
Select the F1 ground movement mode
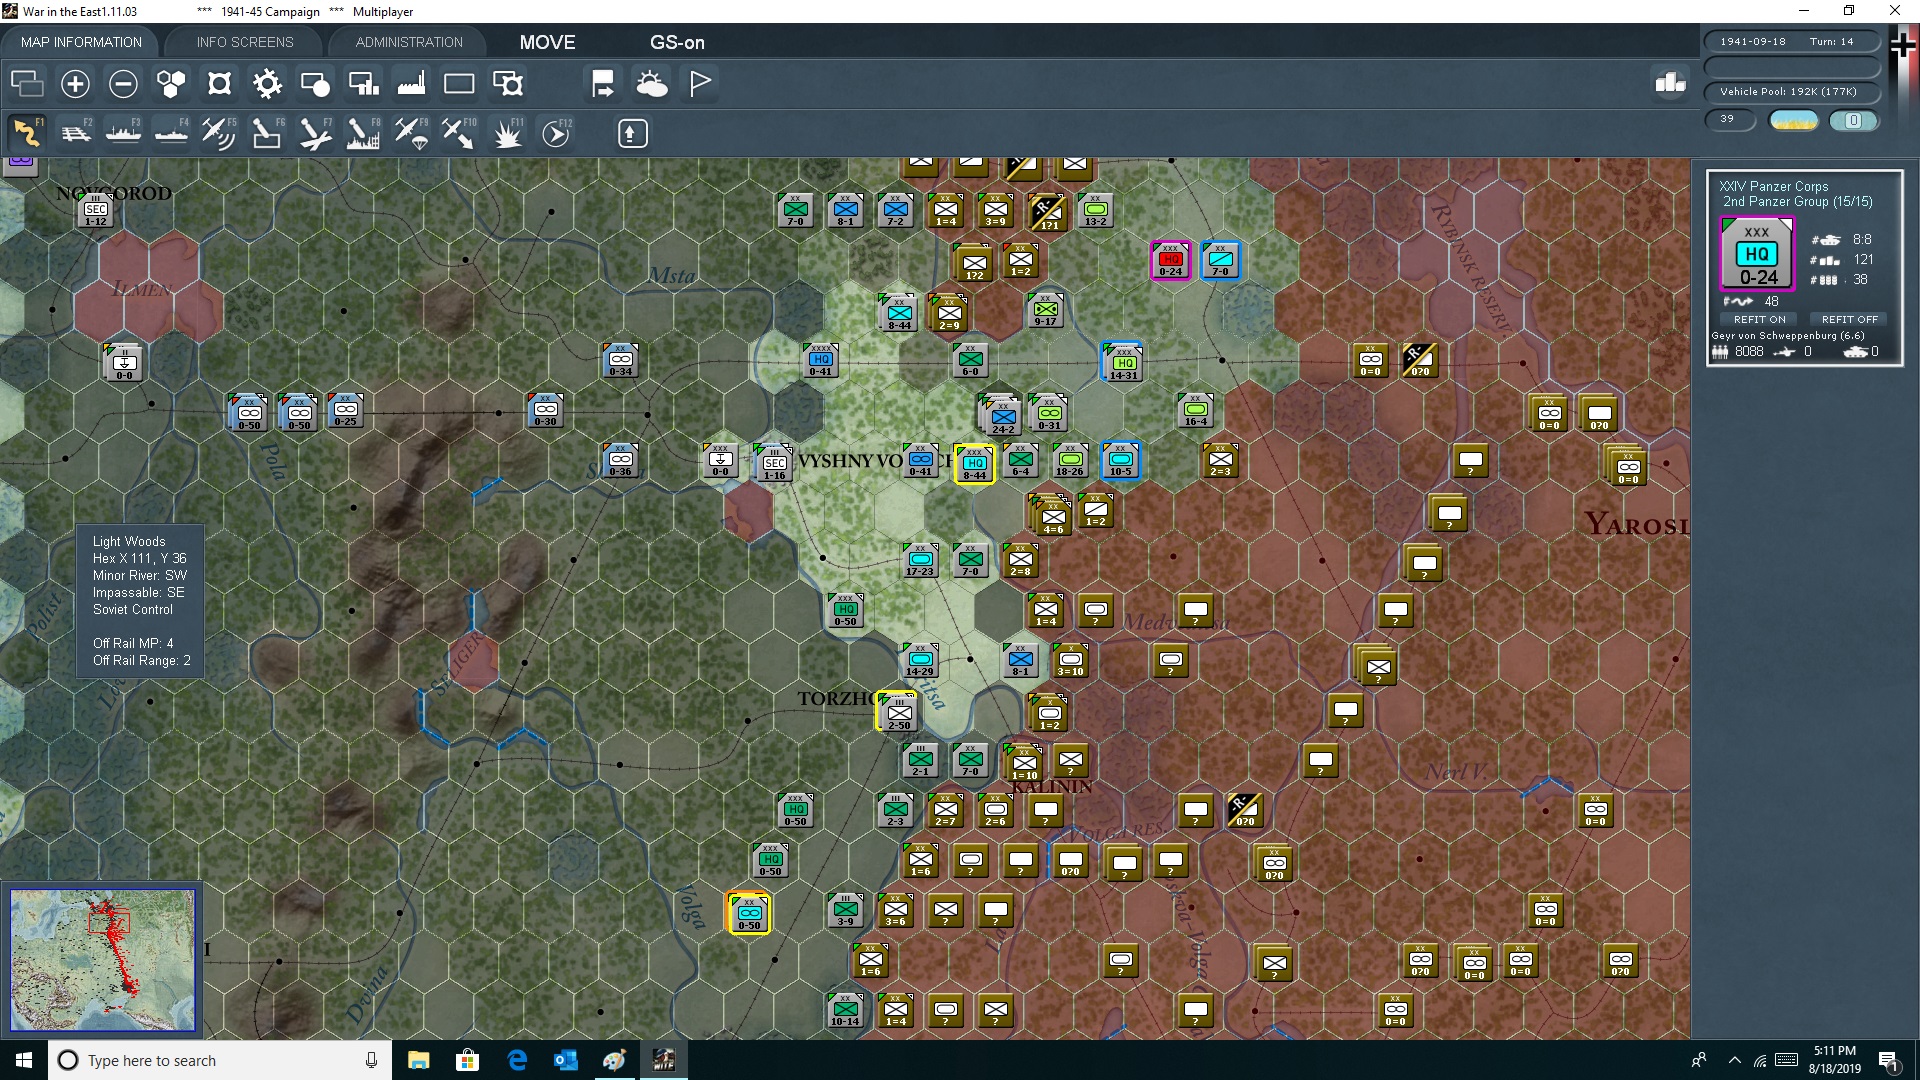click(x=28, y=132)
